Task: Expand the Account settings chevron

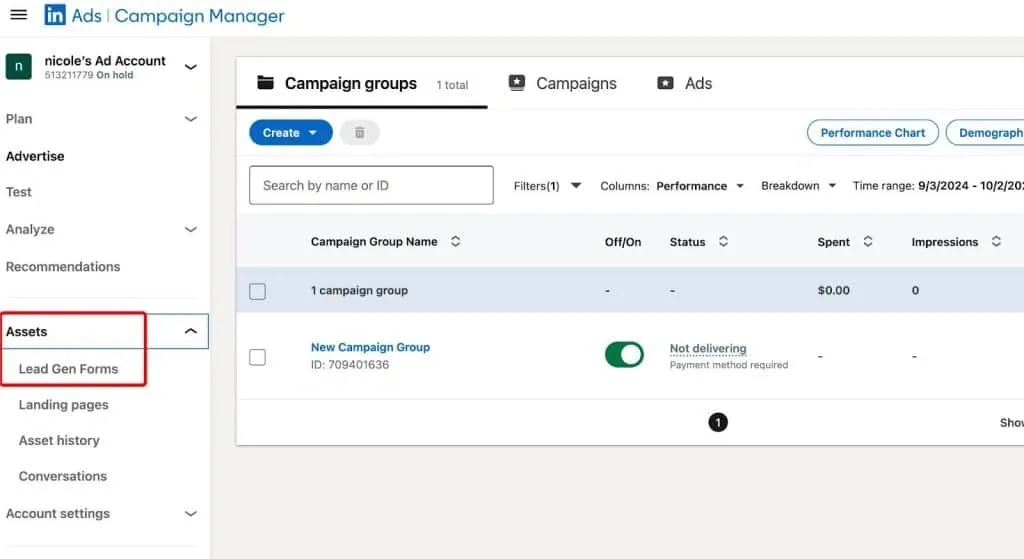Action: pyautogui.click(x=191, y=513)
